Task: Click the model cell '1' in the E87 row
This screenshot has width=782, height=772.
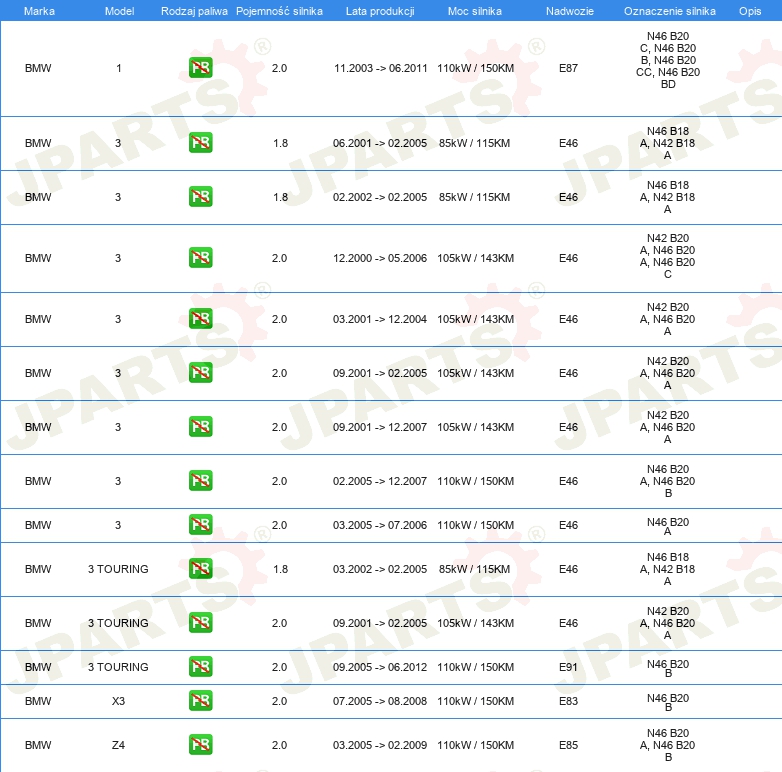Action: pos(119,68)
